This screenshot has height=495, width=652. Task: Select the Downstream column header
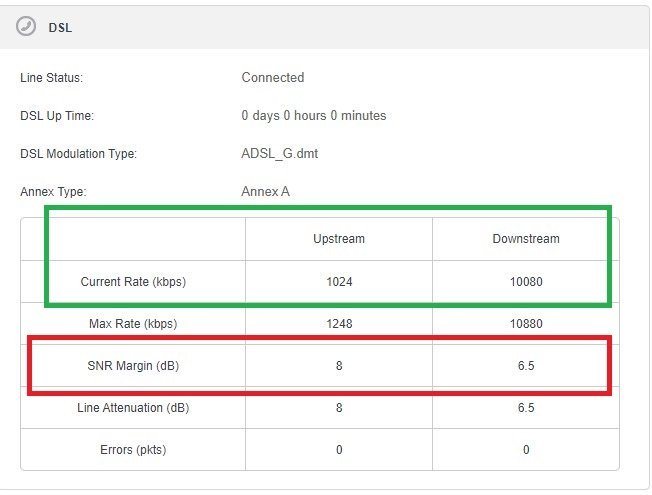tap(525, 239)
